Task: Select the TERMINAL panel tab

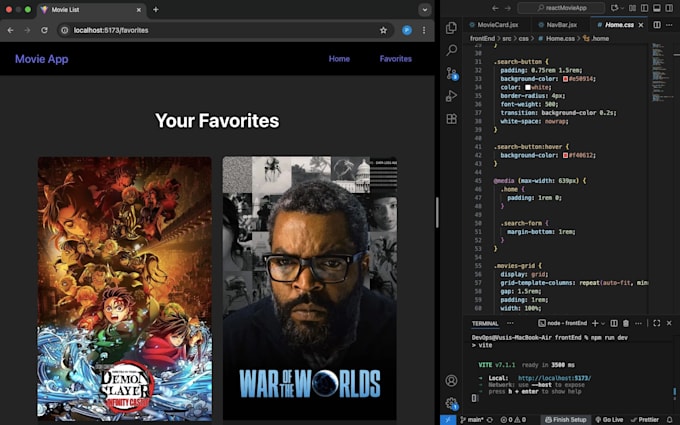Action: point(485,324)
